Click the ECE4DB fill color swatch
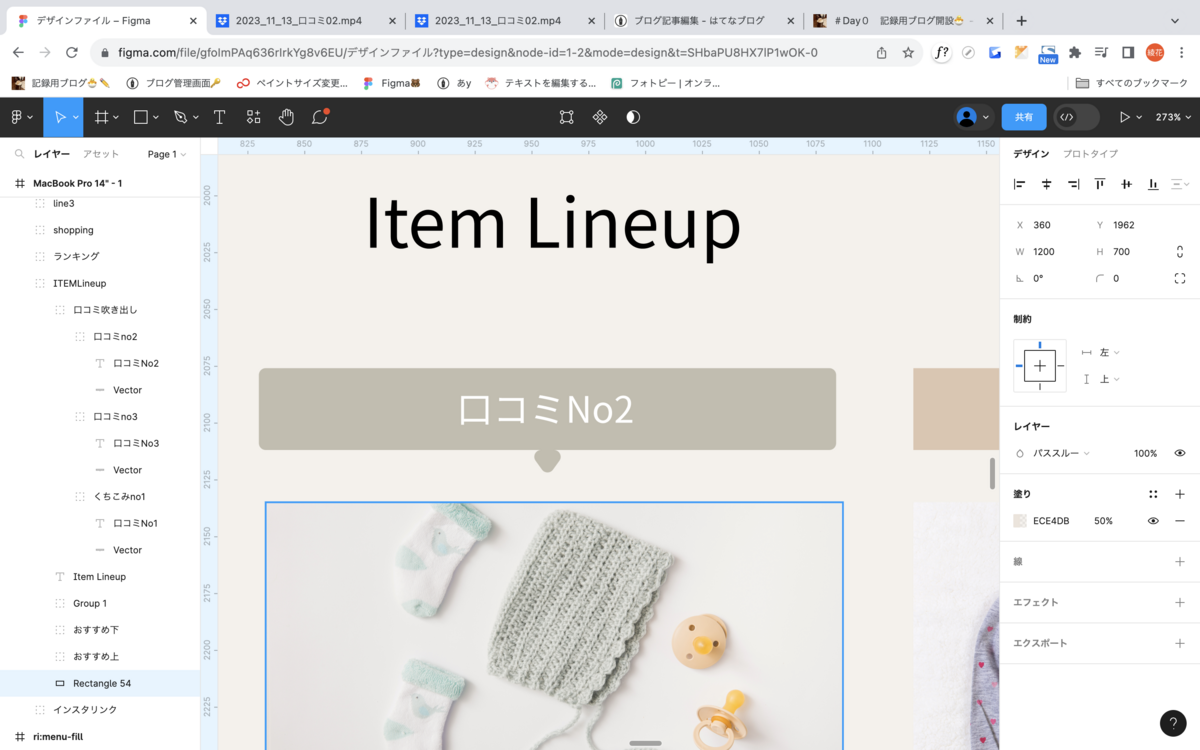The width and height of the screenshot is (1200, 750). point(1020,521)
